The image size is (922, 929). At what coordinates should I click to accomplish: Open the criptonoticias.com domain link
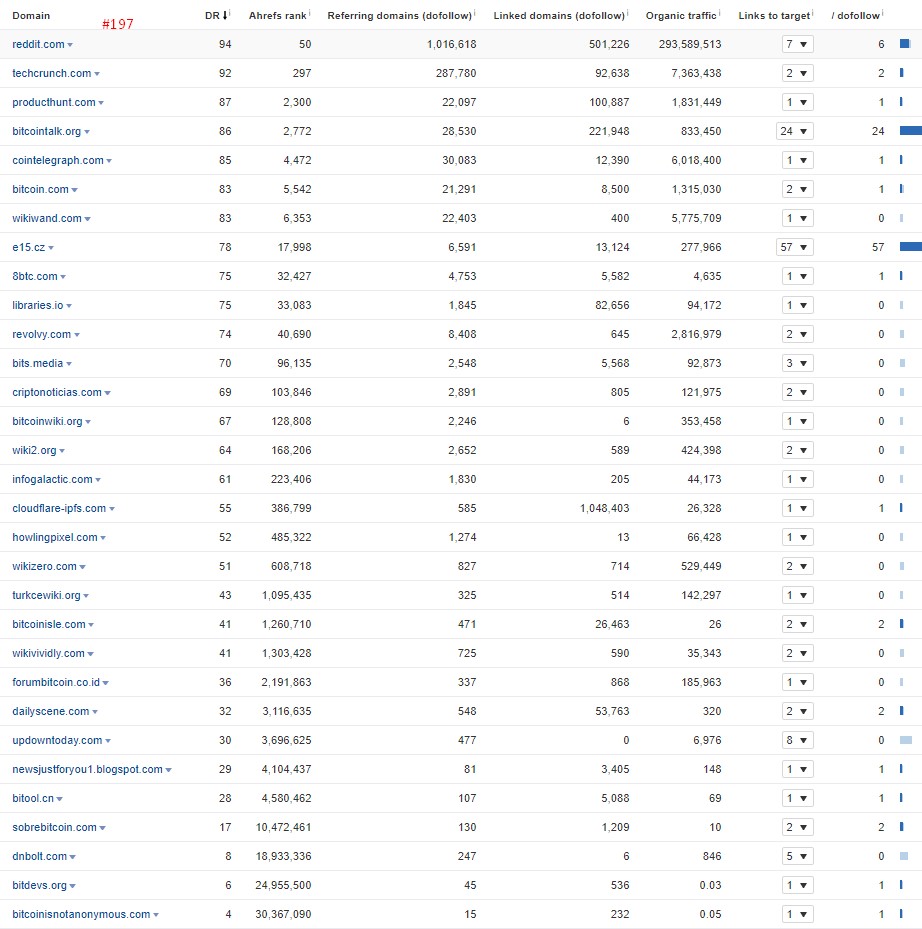(x=57, y=393)
